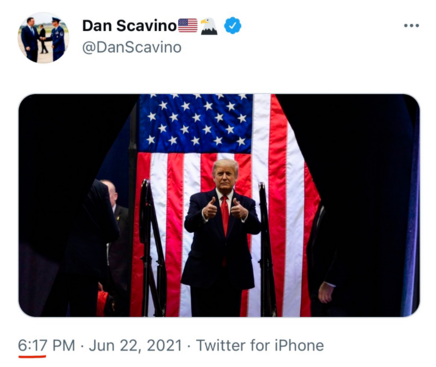Open the Twitter for iPhone source link
The height and width of the screenshot is (367, 436).
pyautogui.click(x=260, y=345)
